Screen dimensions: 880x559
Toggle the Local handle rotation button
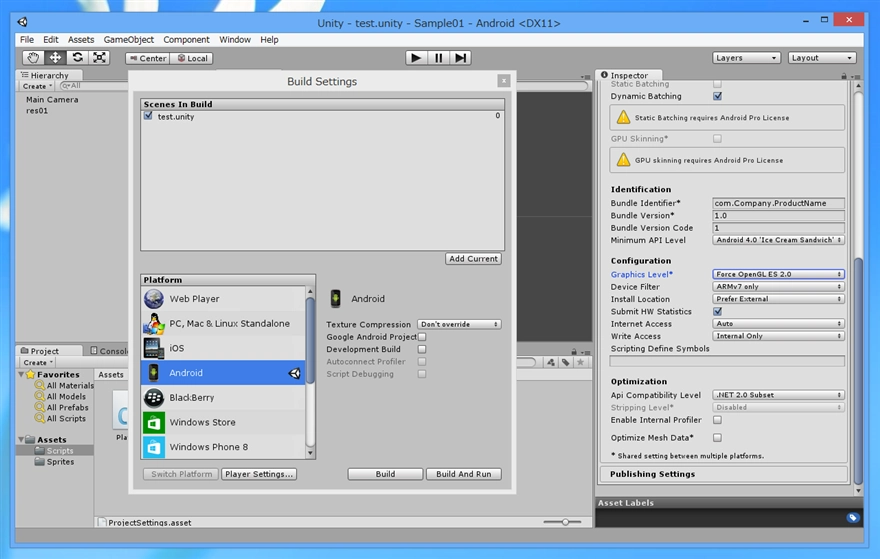click(191, 58)
